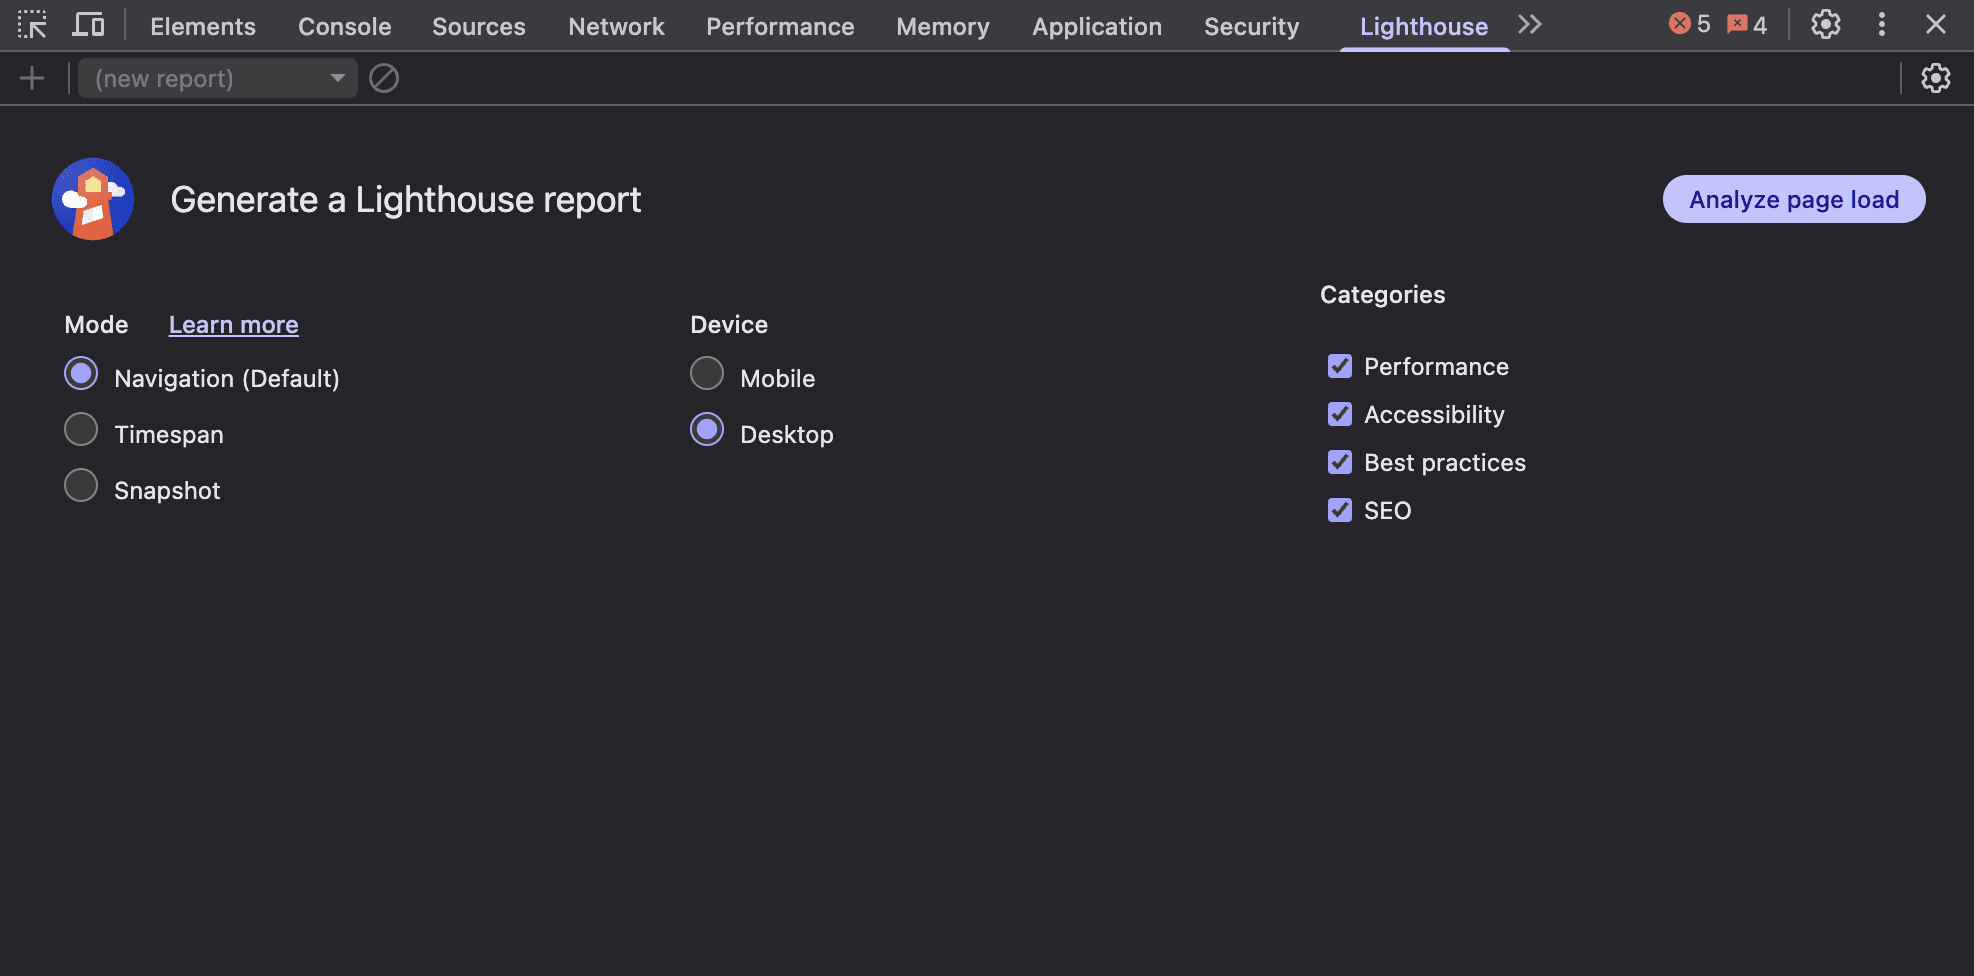This screenshot has width=1974, height=976.
Task: Choose Mobile device radio button
Action: coord(707,374)
